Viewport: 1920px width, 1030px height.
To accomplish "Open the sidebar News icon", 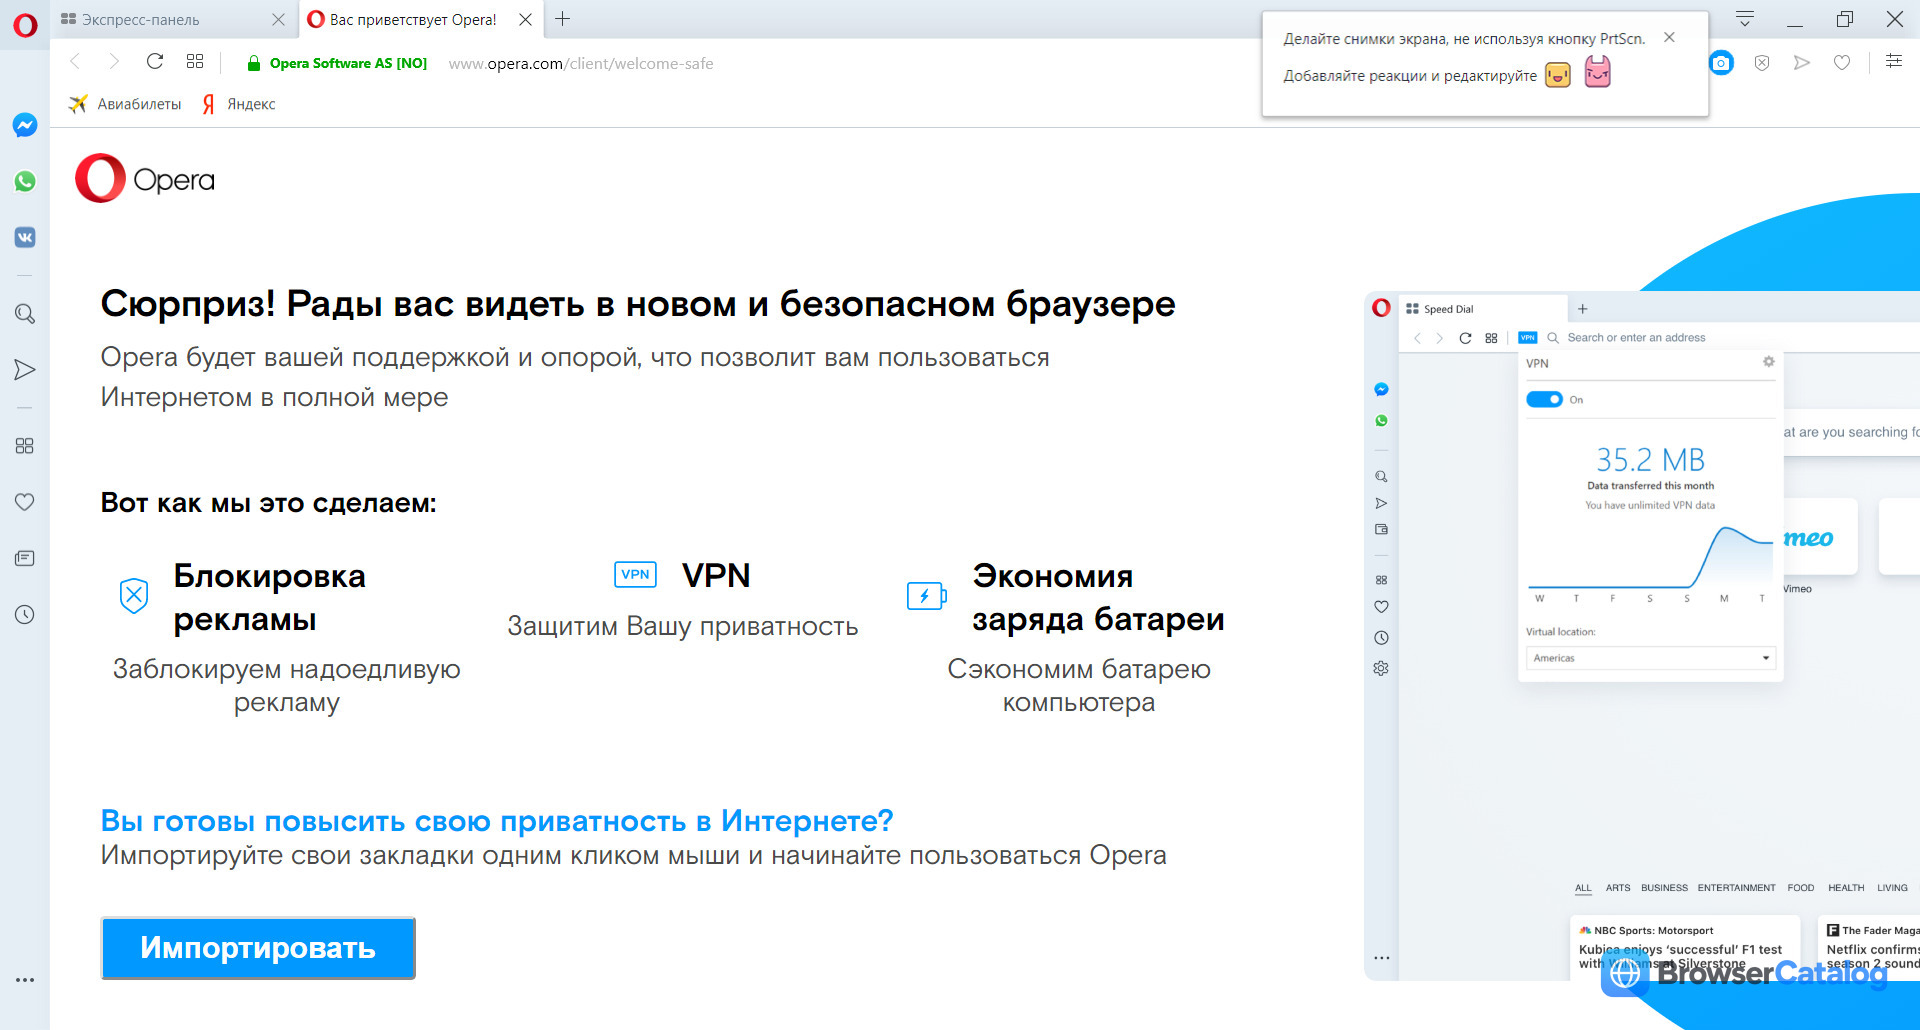I will pos(25,558).
